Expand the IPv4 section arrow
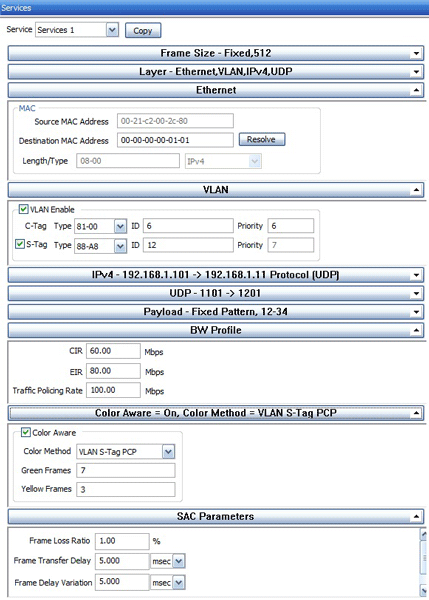The height and width of the screenshot is (600, 429). click(416, 275)
